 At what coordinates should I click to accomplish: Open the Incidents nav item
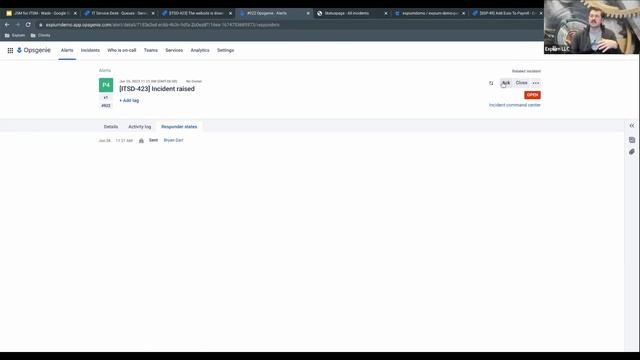coord(90,50)
